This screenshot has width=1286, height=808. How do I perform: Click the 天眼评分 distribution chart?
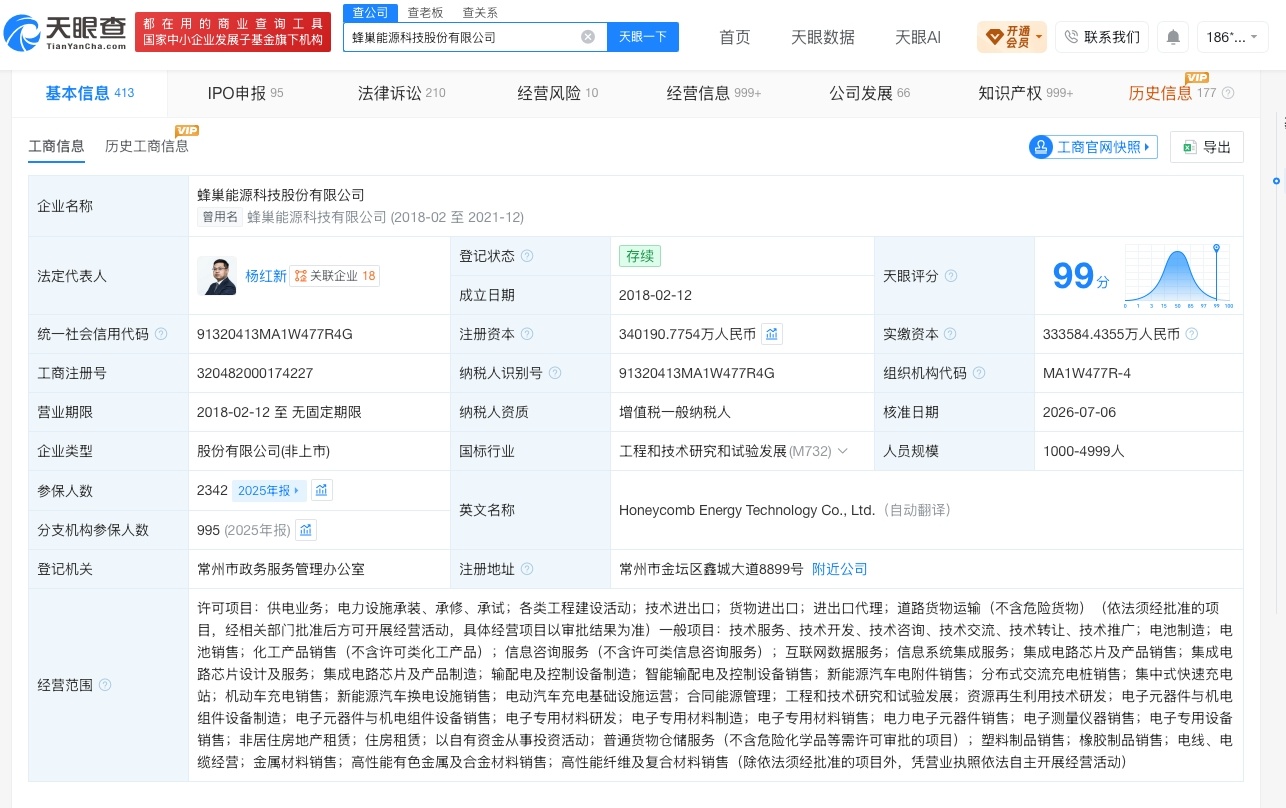coord(1177,276)
